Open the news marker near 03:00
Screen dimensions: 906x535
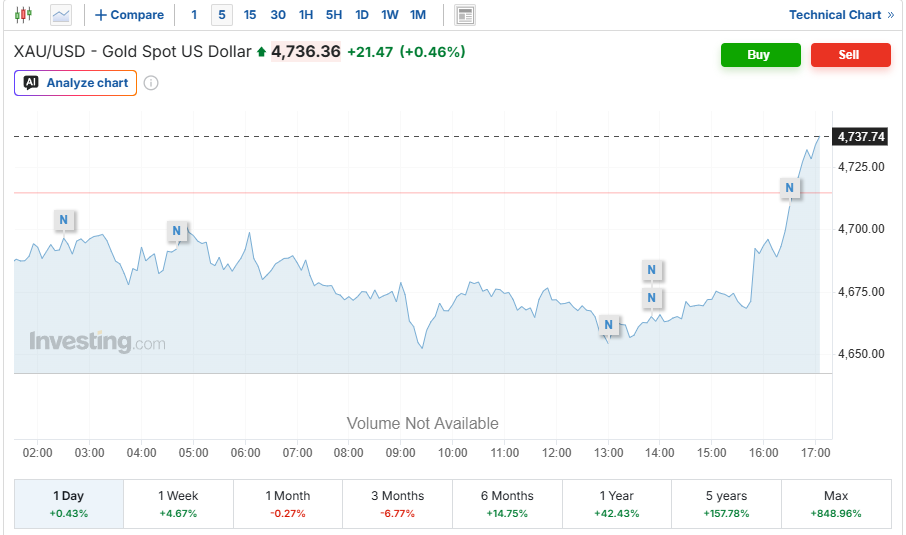[64, 220]
